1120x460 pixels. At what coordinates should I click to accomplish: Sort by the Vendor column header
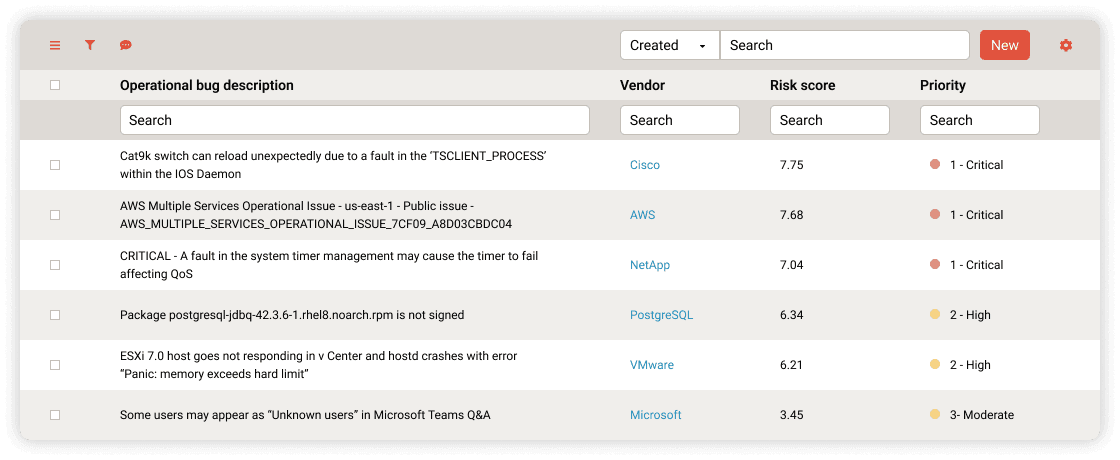642,85
